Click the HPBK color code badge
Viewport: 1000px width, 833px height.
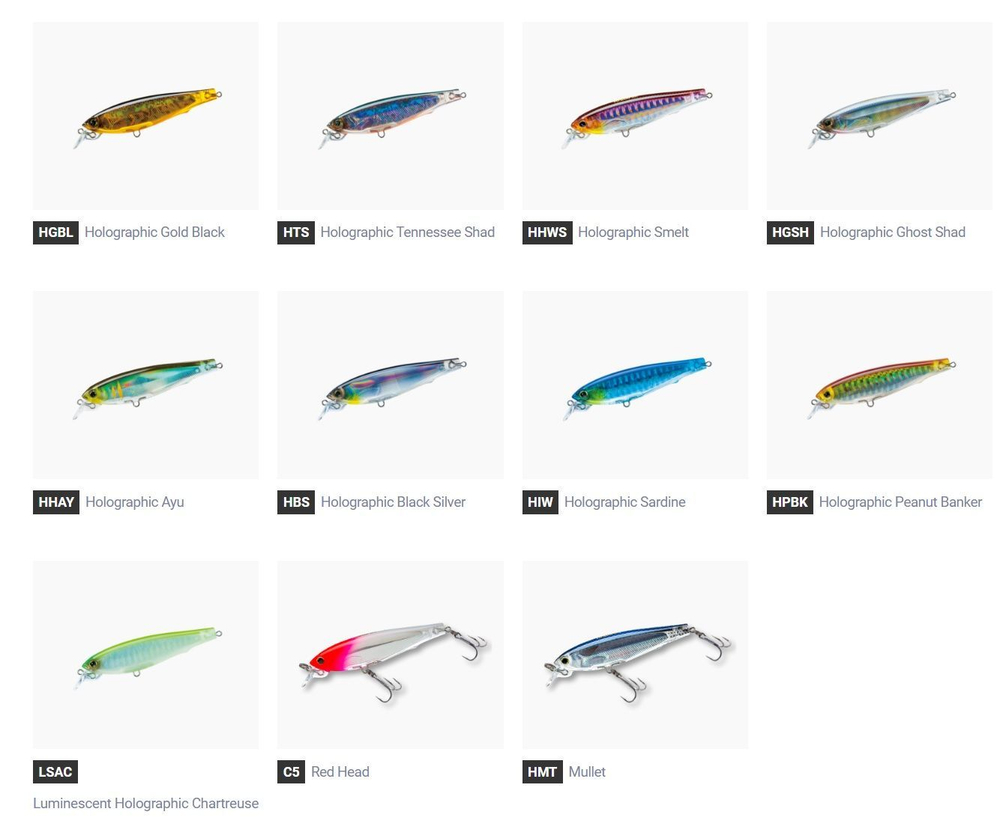click(790, 502)
